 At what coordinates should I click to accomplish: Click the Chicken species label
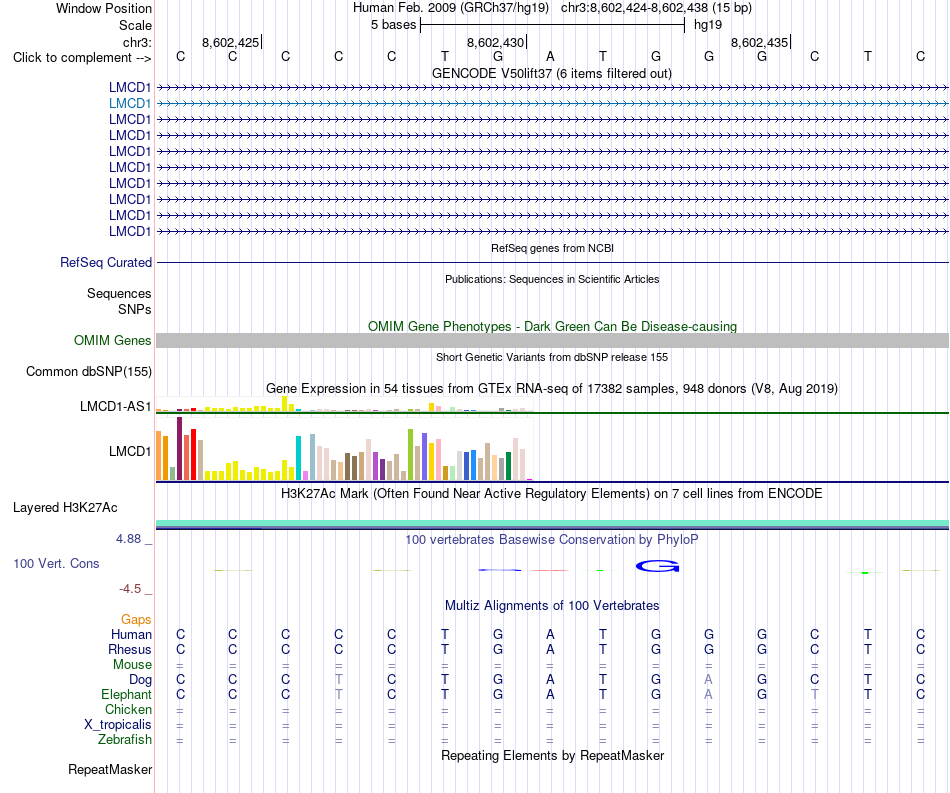pyautogui.click(x=128, y=709)
